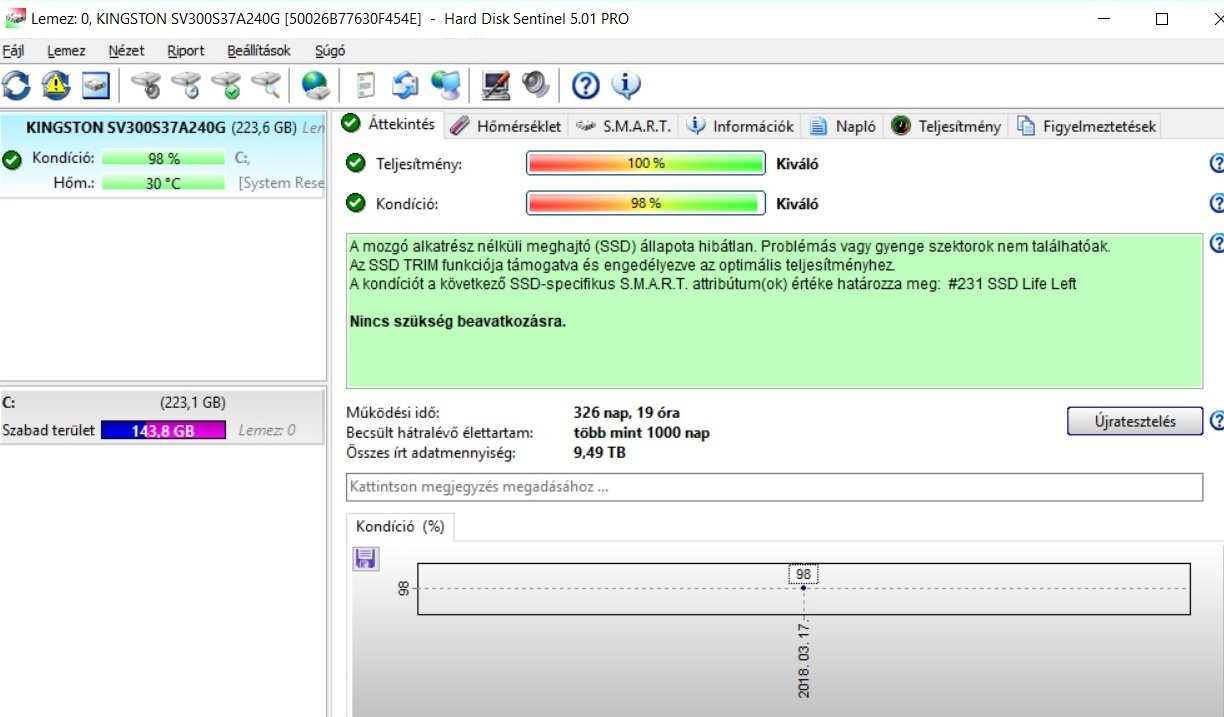Click help icon beside green status text box
The height and width of the screenshot is (717, 1224).
(1217, 243)
